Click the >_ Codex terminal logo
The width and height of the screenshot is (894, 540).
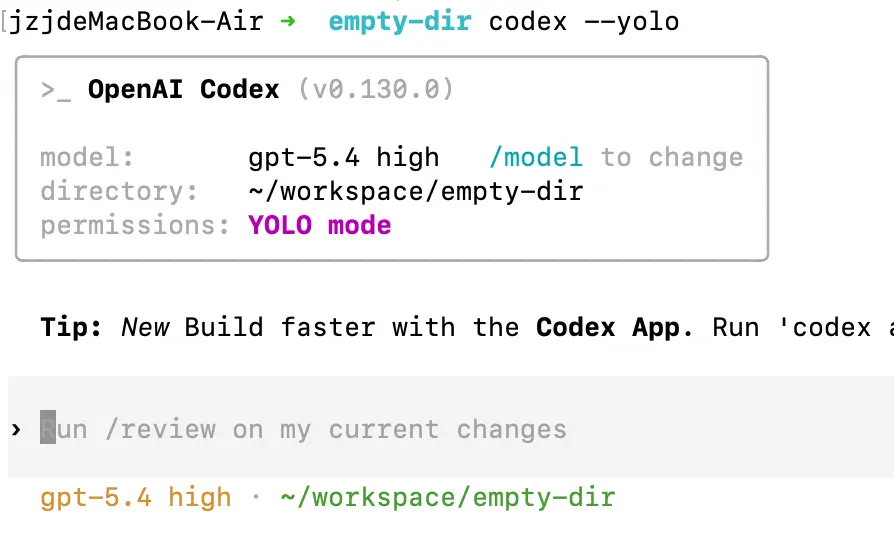tap(56, 91)
